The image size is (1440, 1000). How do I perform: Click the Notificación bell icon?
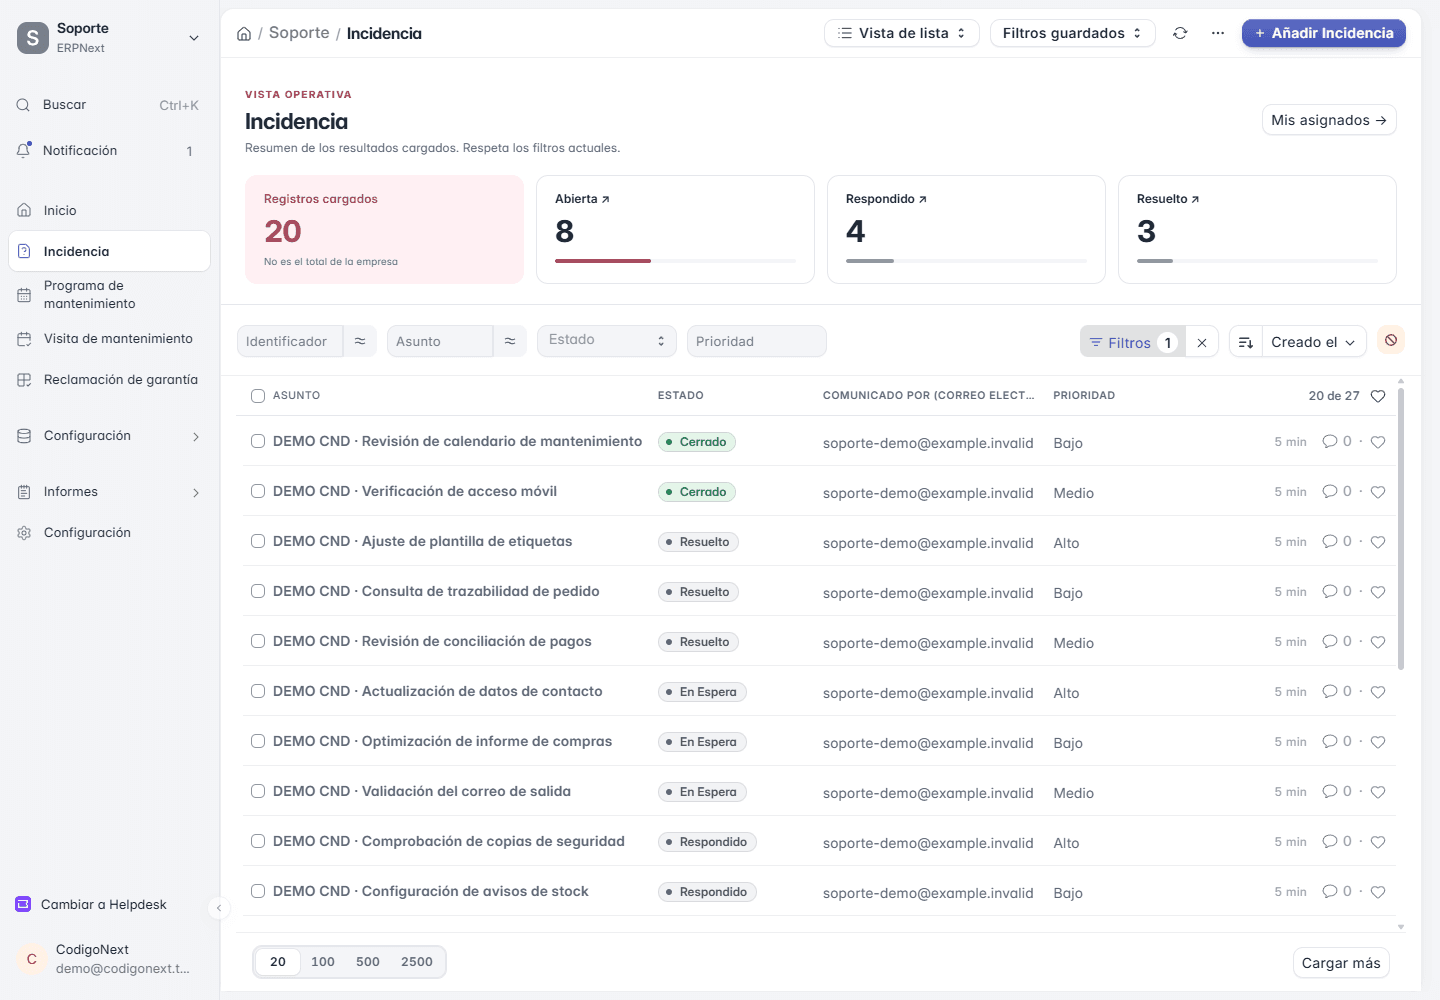(x=24, y=150)
